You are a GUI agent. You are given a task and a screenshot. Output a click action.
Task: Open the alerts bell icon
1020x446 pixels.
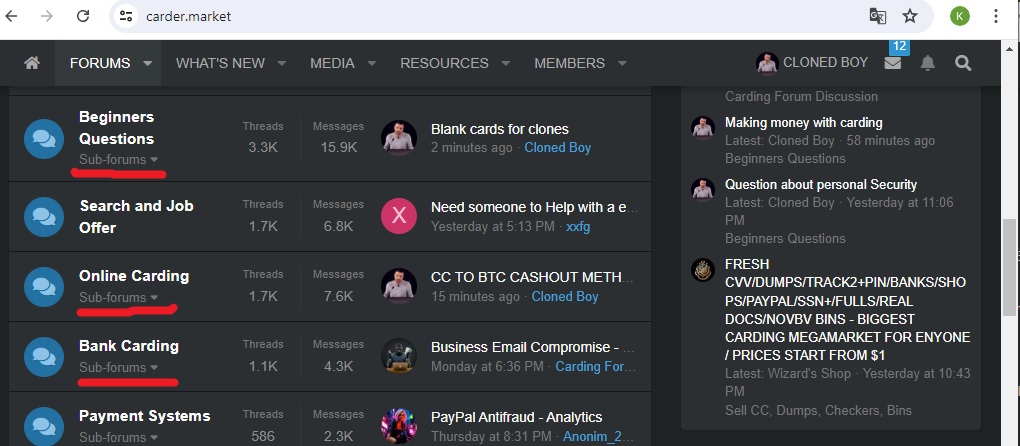click(x=928, y=63)
